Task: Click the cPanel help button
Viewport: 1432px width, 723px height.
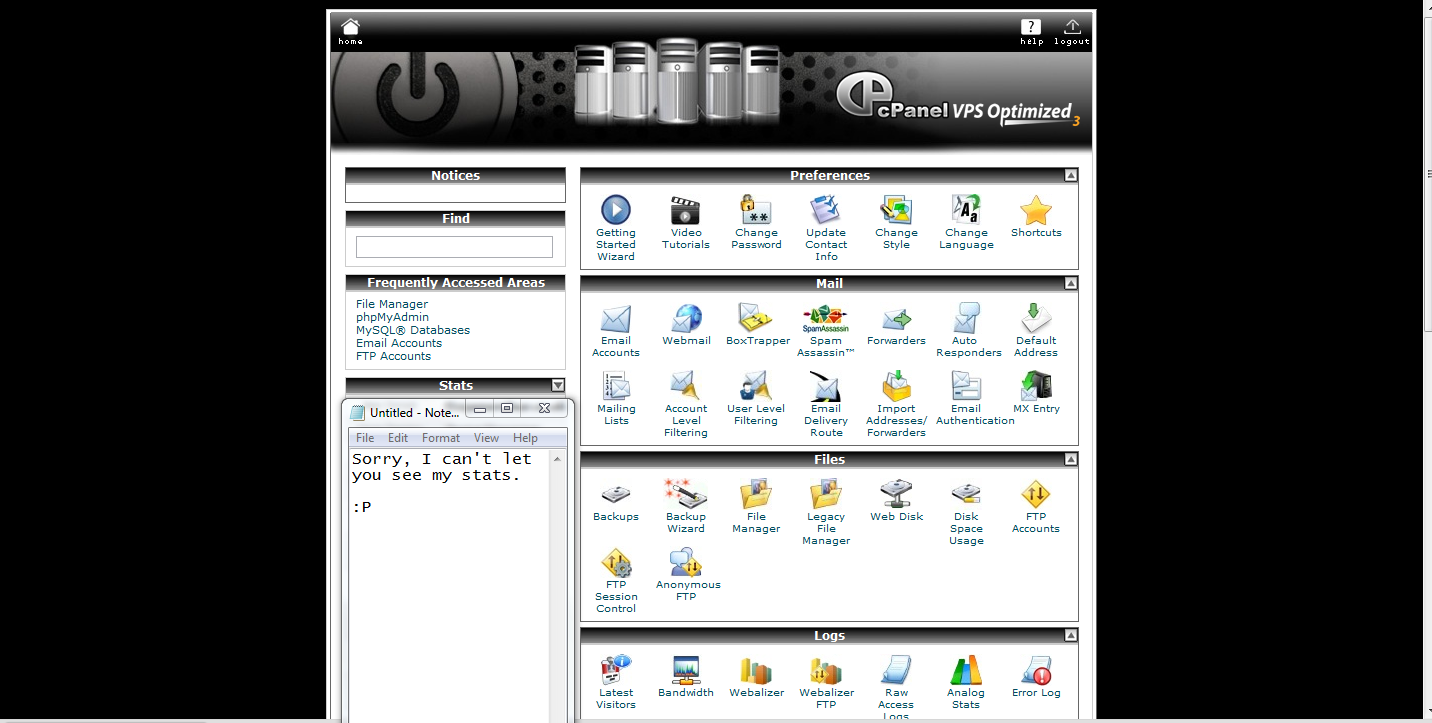Action: click(x=1029, y=27)
